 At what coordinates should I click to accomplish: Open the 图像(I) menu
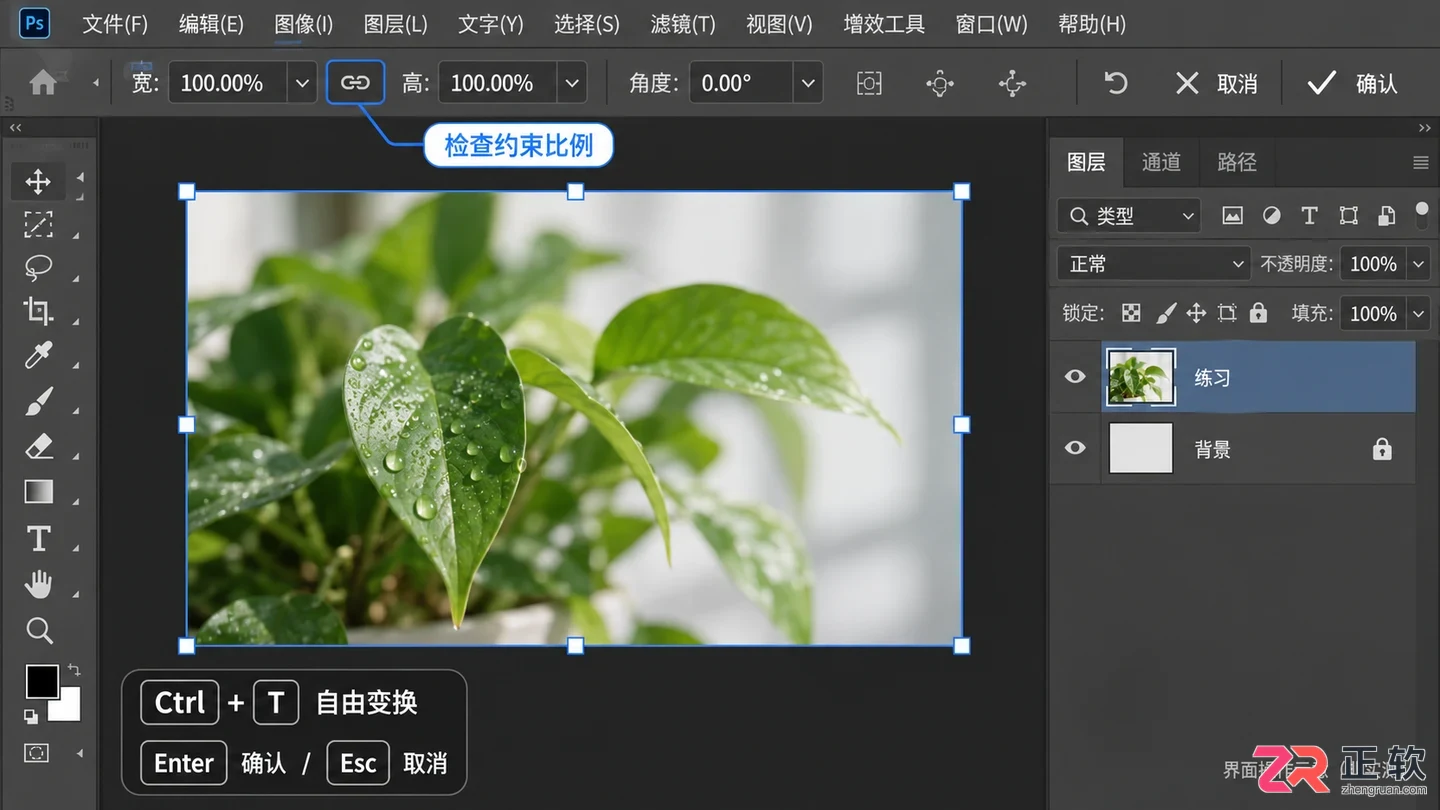pyautogui.click(x=304, y=24)
